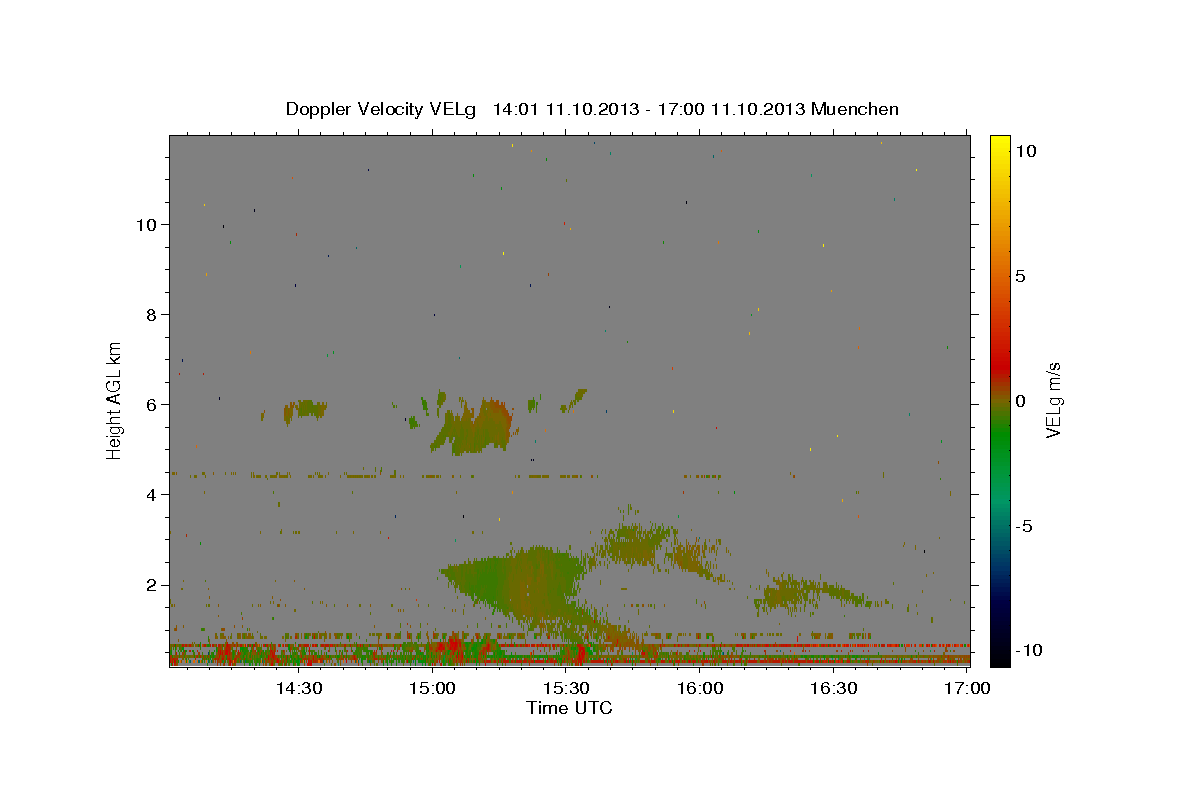Click the height tick label 8
The image size is (1200, 800).
coord(153,314)
